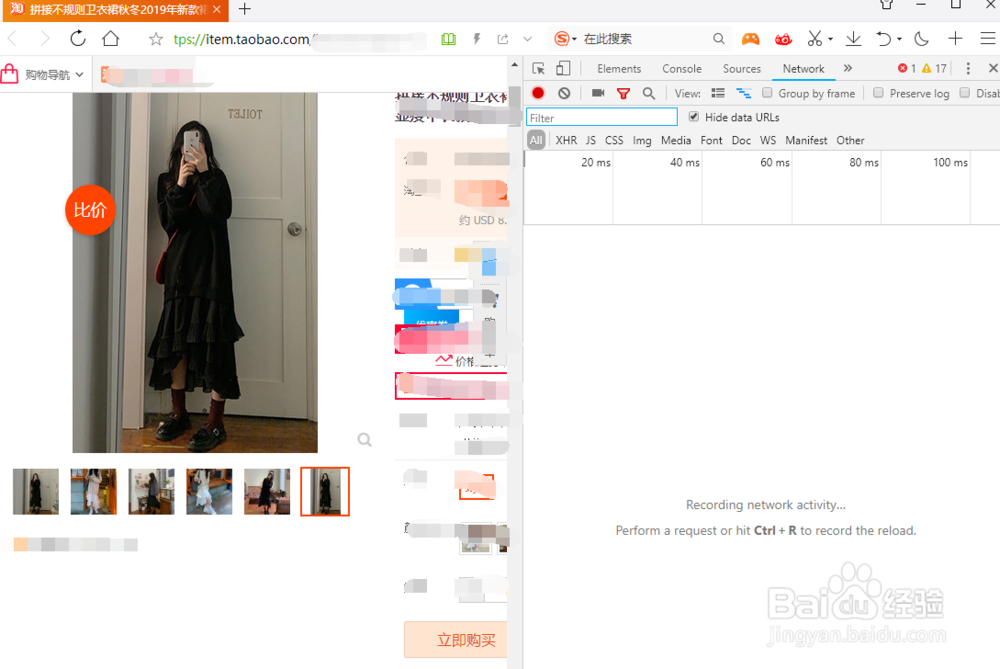Filter network requests by CSS
The width and height of the screenshot is (1000, 669).
[x=614, y=140]
